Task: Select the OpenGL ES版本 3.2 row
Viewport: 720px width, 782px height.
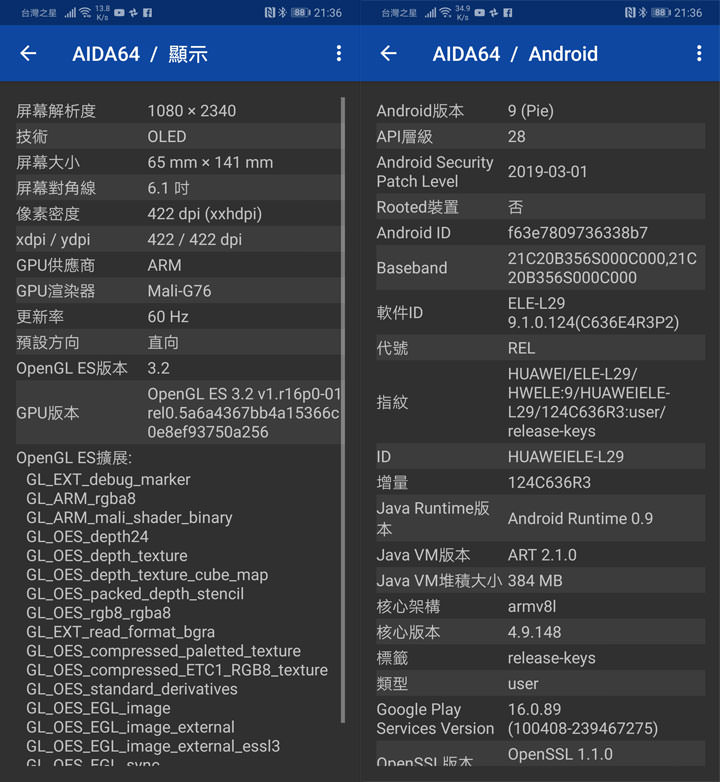Action: click(x=178, y=368)
